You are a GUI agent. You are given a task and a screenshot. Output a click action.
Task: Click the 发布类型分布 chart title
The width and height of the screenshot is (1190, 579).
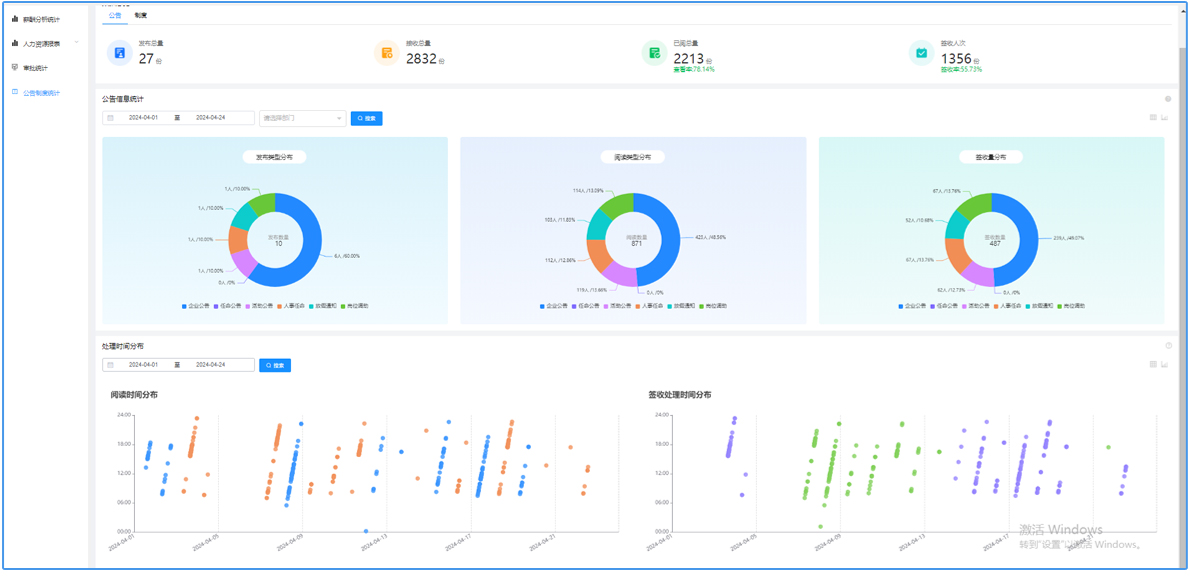coord(275,157)
